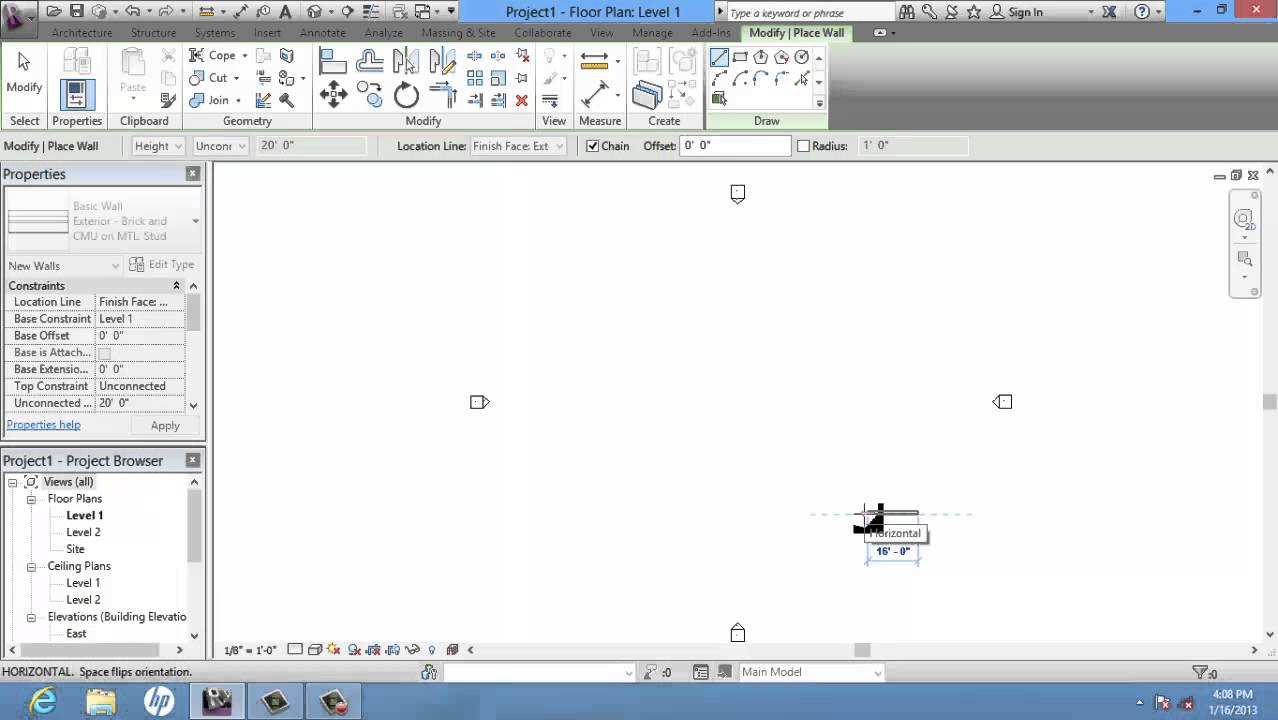Select the Line draw tool

pos(719,58)
